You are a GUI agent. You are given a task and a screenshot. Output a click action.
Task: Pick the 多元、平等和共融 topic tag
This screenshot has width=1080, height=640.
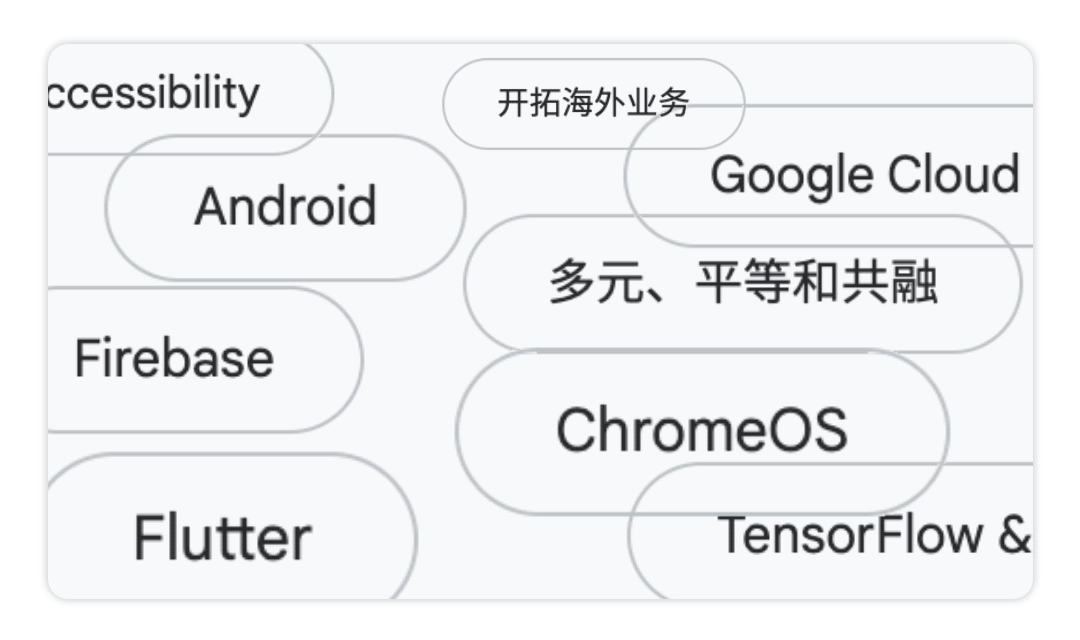[x=745, y=280]
